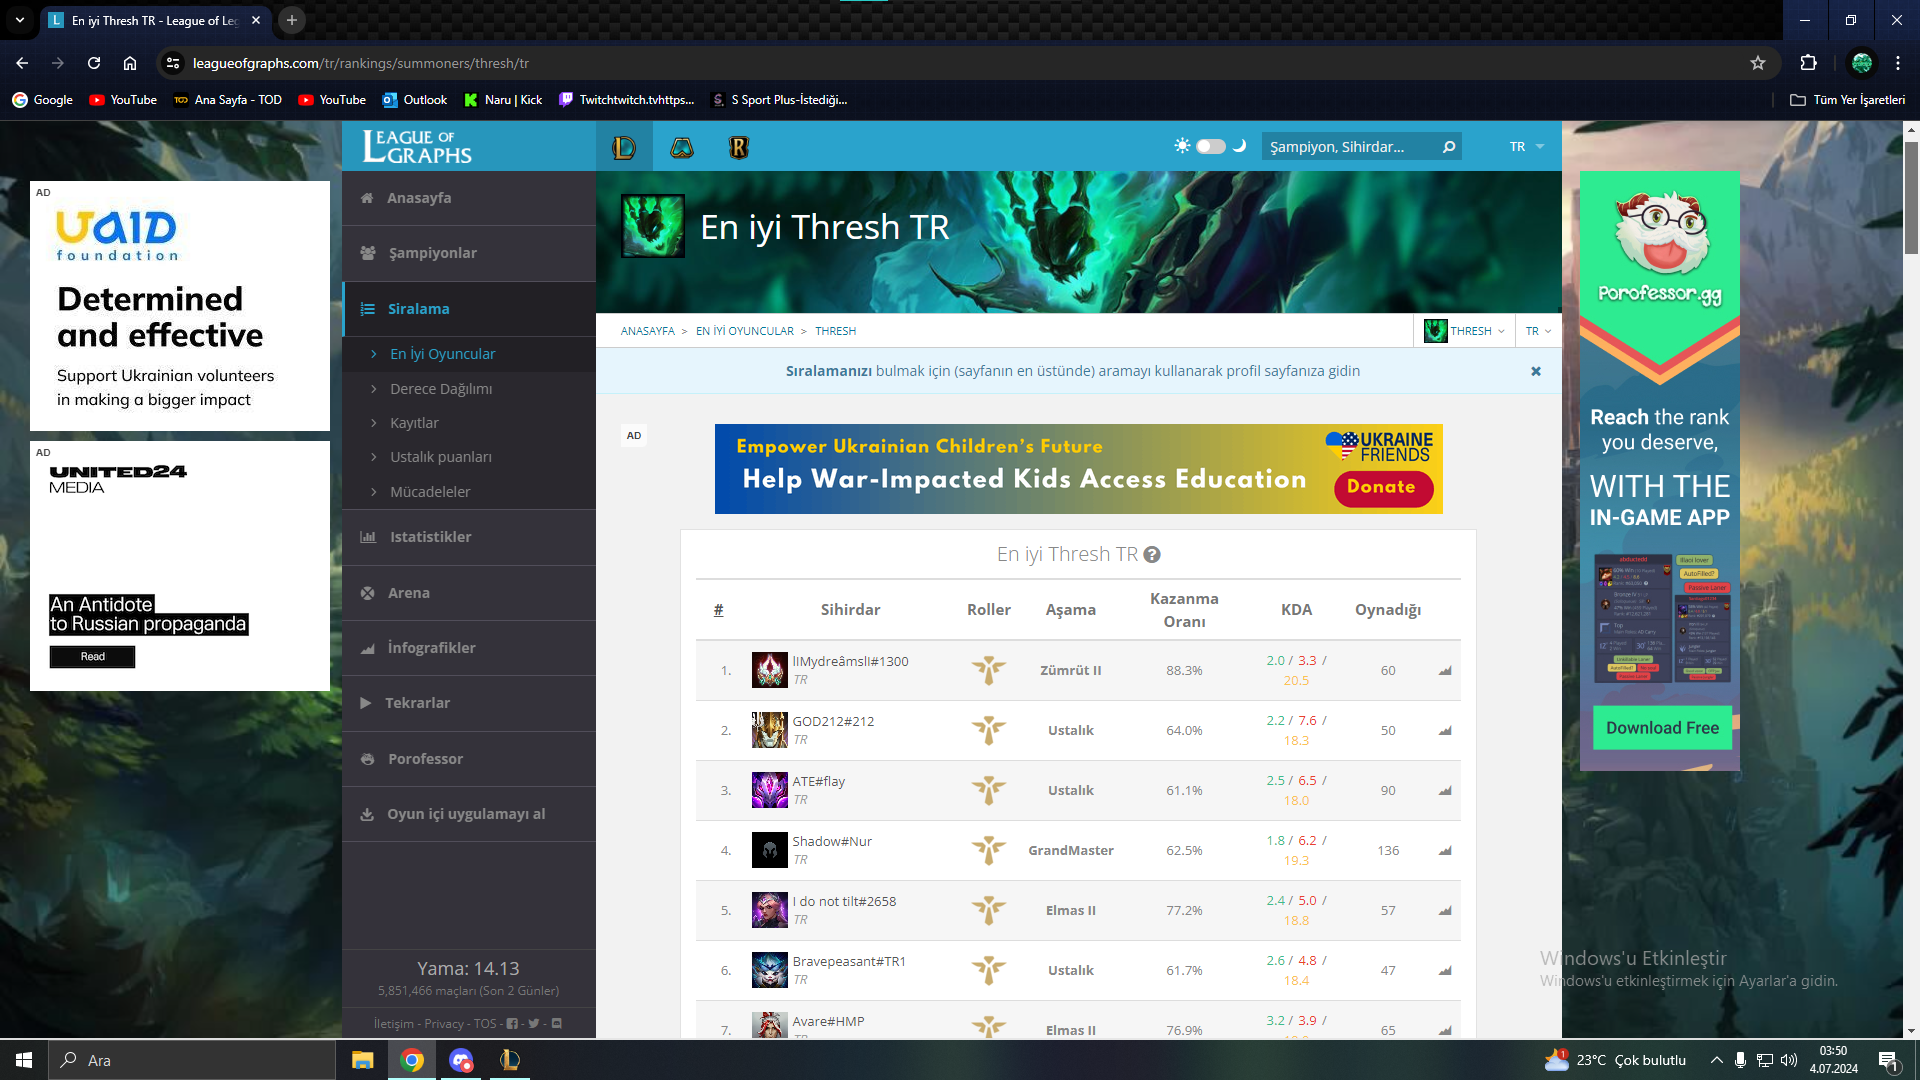The width and height of the screenshot is (1920, 1080).
Task: Toggle the light/dark theme switch
Action: 1210,147
